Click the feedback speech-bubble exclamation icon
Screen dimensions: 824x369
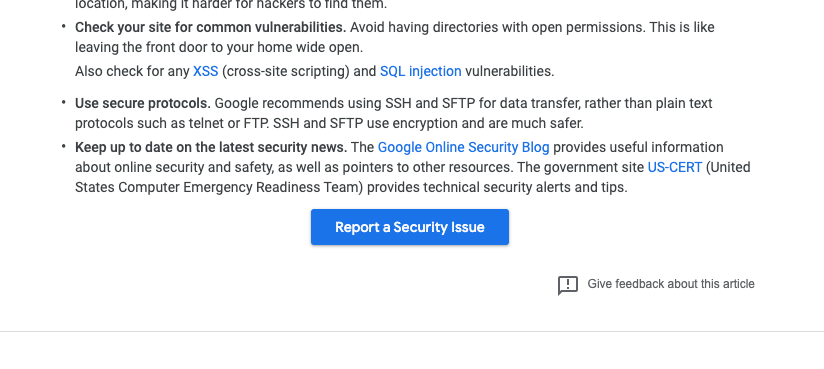click(x=568, y=285)
